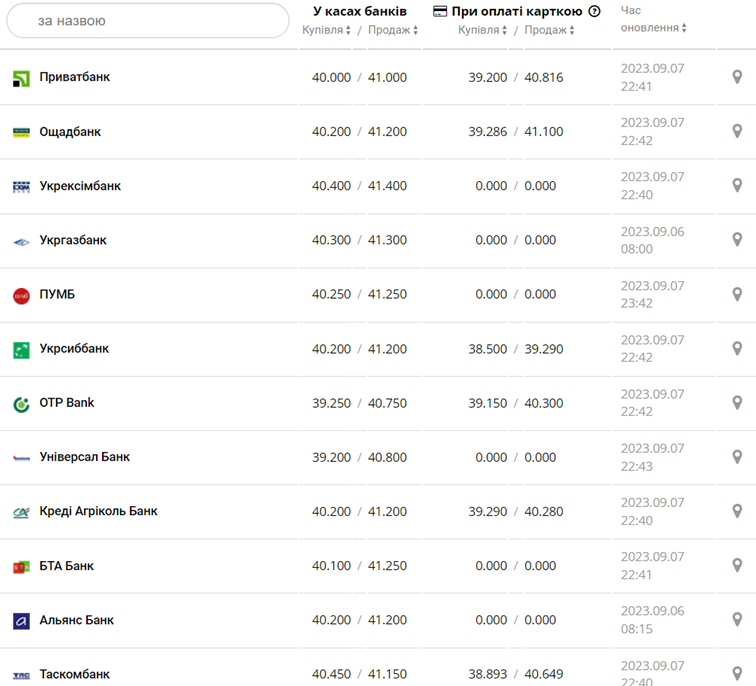Click the location pin in the ПУМБ row
Viewport: 756px width, 686px height.
tap(737, 294)
